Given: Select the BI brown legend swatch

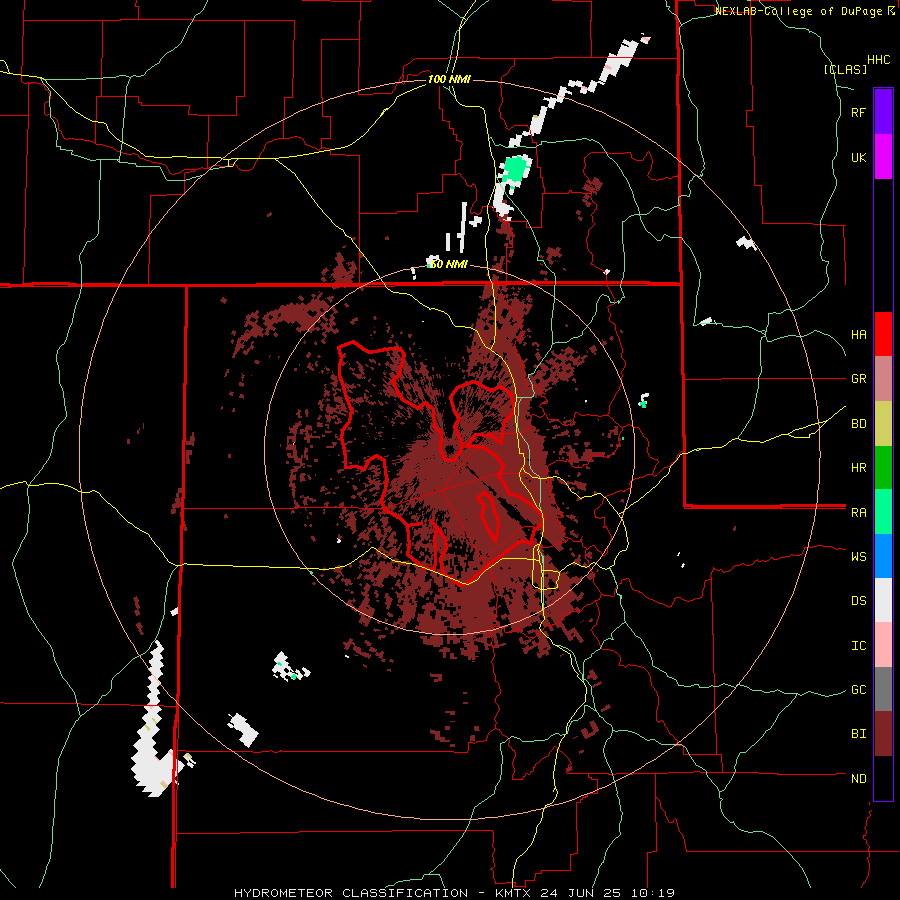Looking at the screenshot, I should point(883,734).
